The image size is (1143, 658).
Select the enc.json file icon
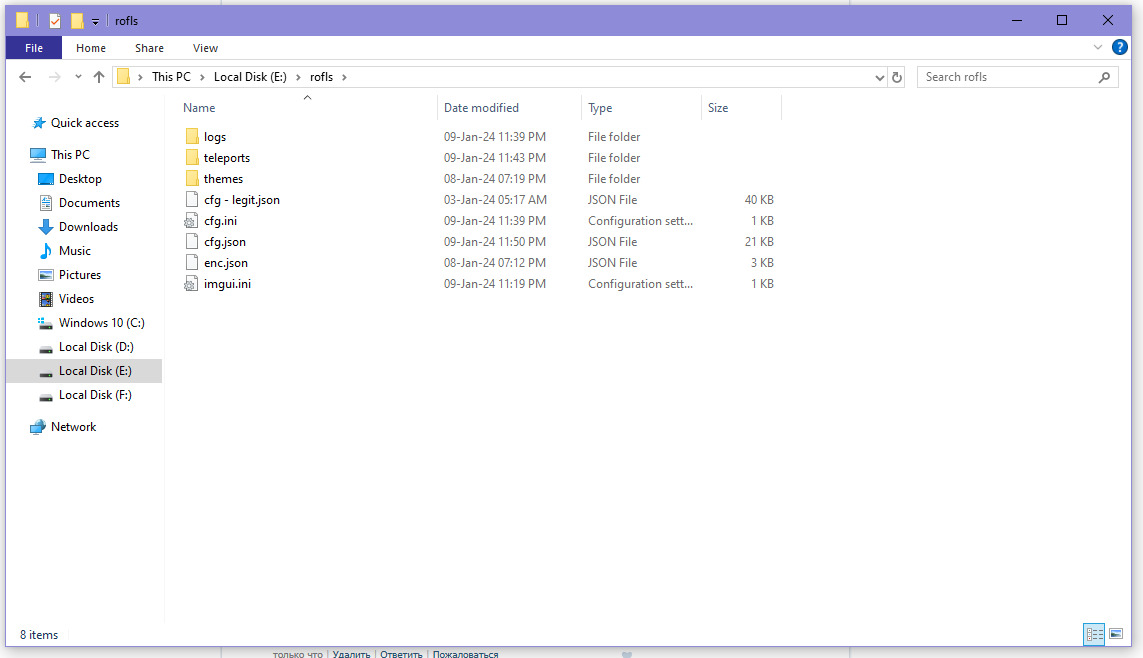[x=192, y=262]
